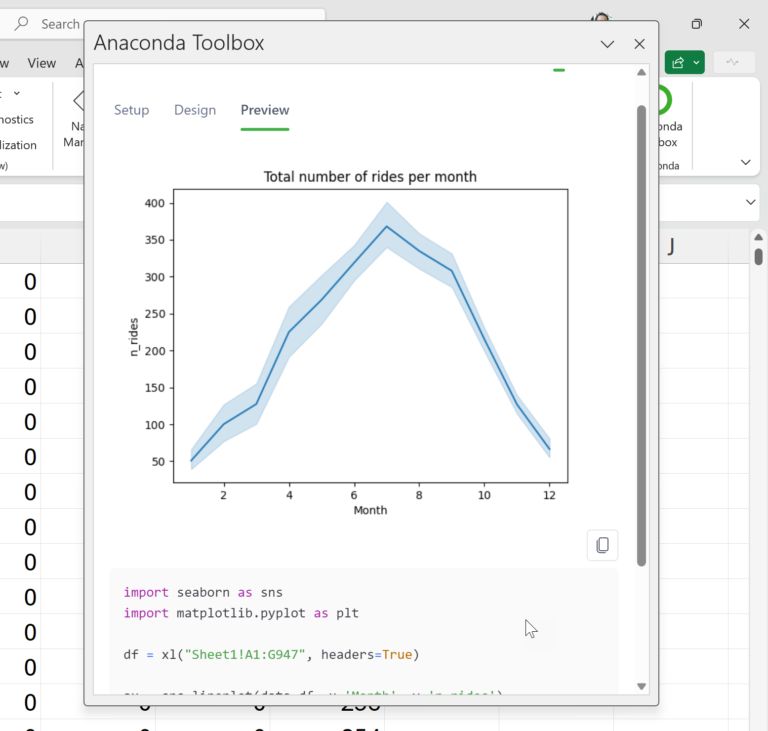Screen dimensions: 768x731
Task: Close the Anaconda Toolbox panel
Action: tap(639, 44)
